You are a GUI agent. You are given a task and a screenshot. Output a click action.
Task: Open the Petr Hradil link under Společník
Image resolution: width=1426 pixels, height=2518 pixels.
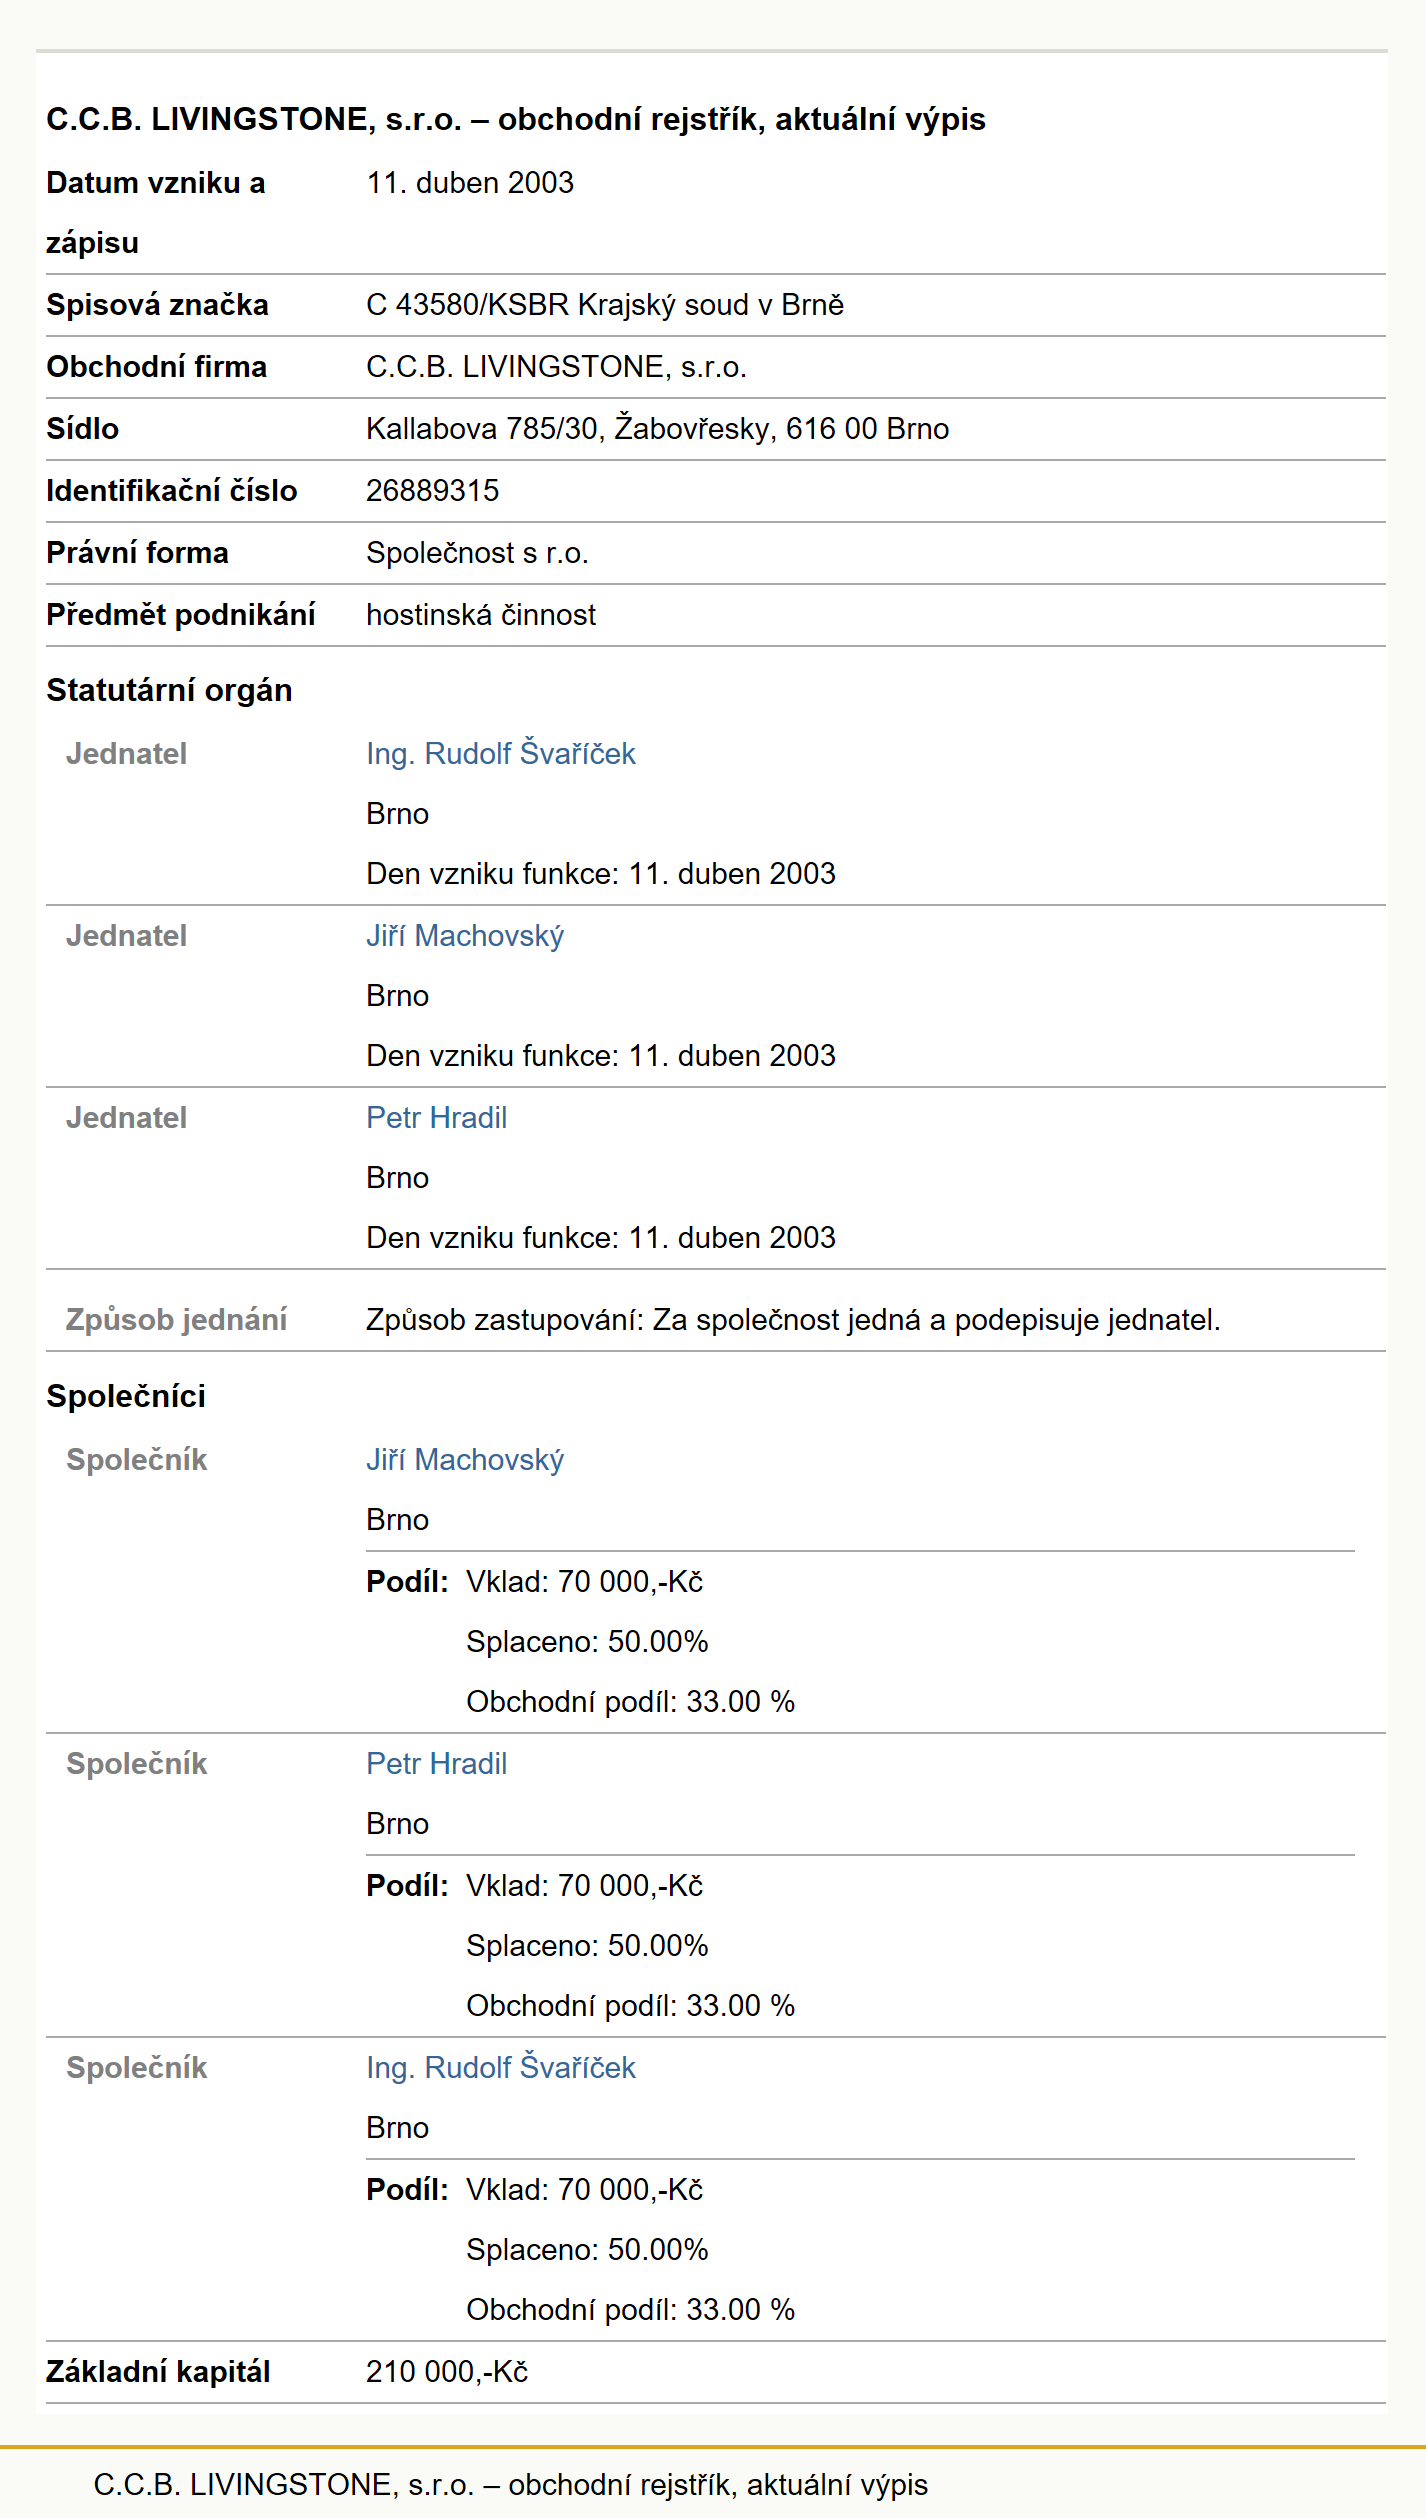[436, 1763]
